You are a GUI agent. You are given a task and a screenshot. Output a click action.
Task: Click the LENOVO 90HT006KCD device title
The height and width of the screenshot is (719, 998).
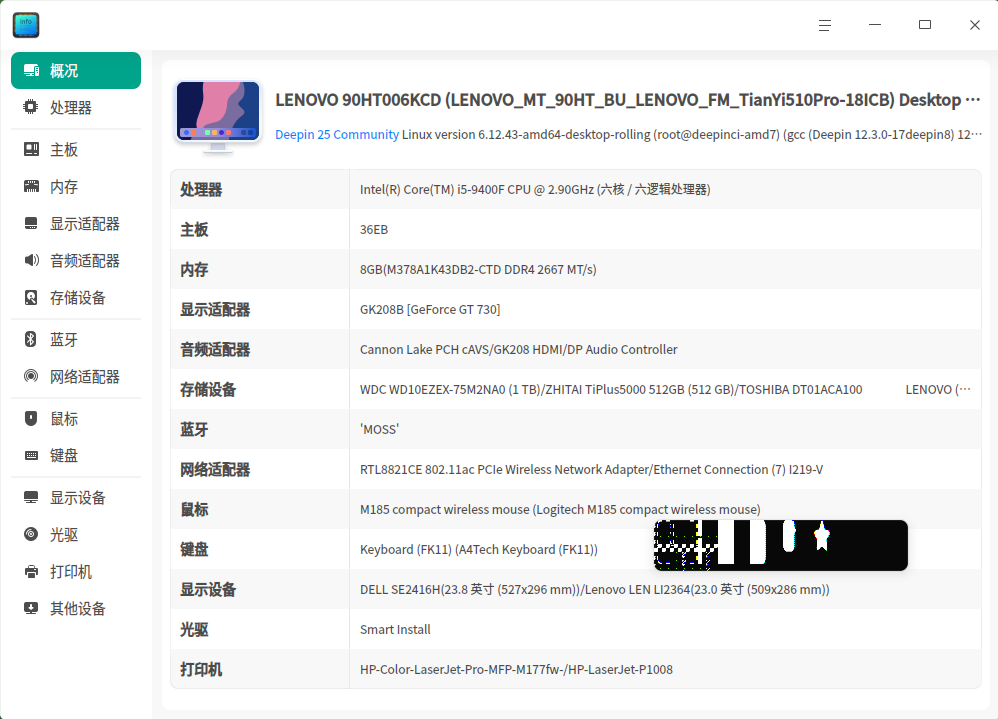click(x=627, y=101)
